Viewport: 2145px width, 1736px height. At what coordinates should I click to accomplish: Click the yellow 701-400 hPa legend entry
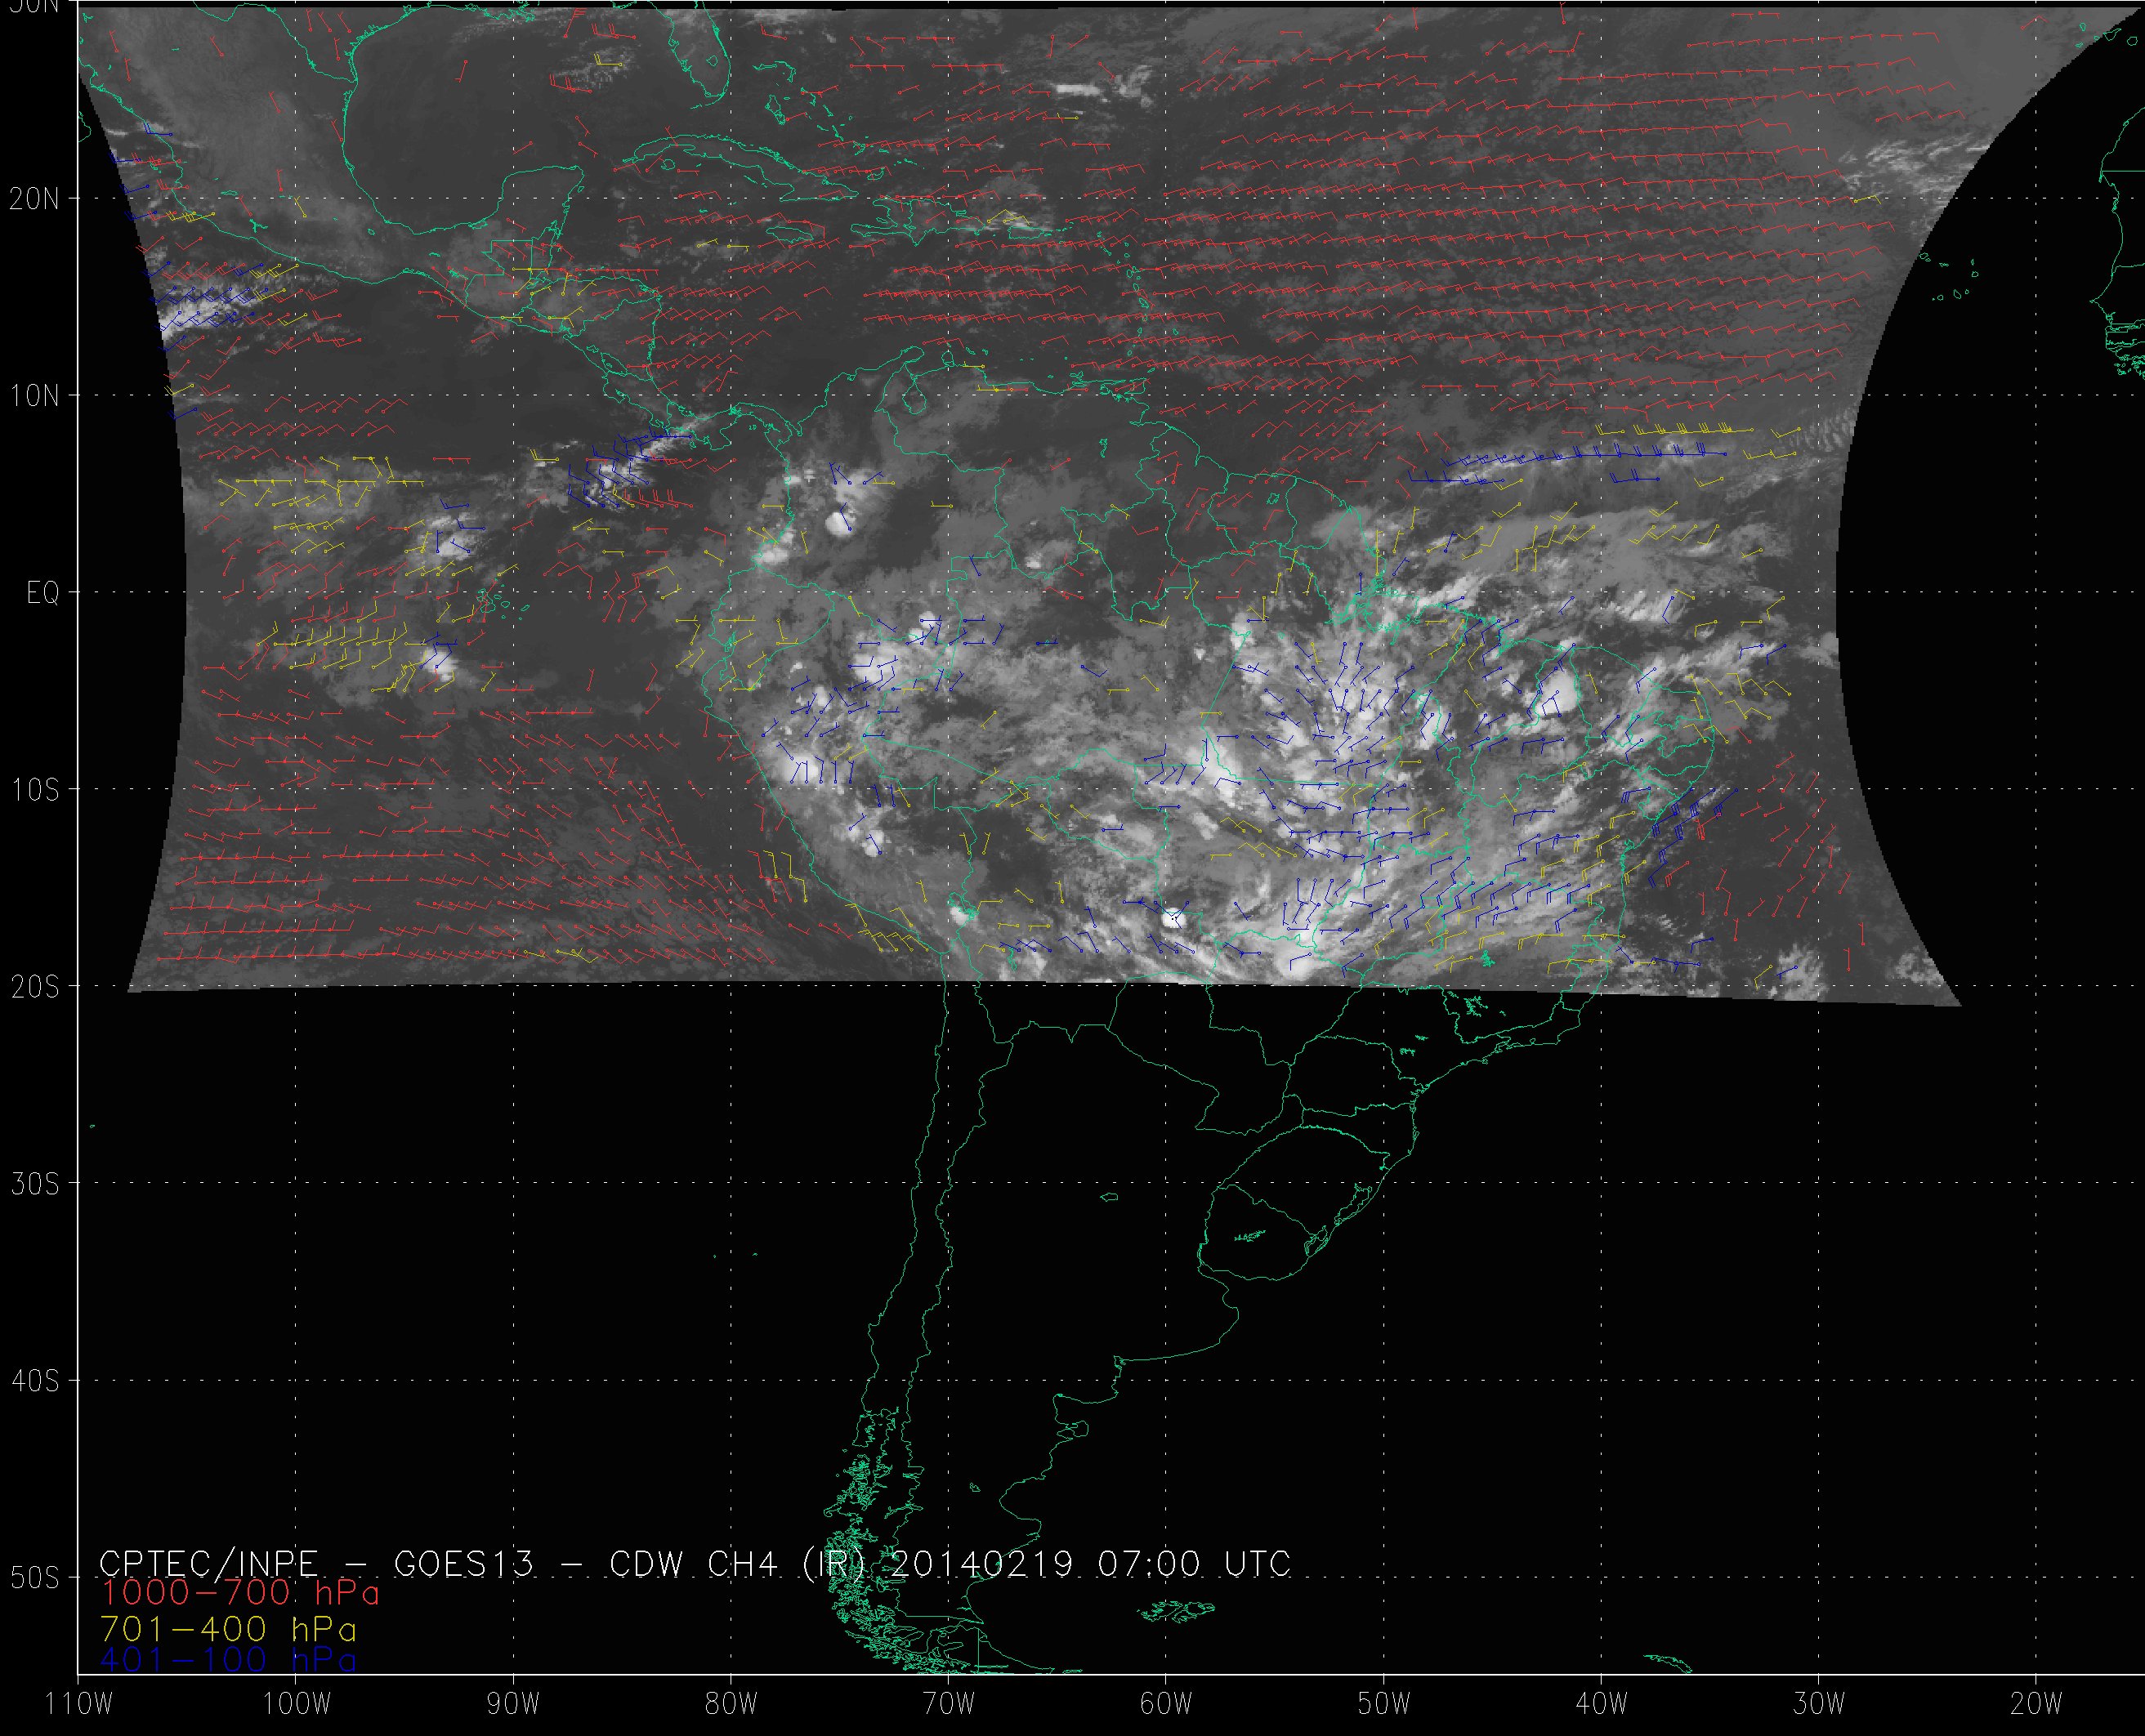point(228,1629)
